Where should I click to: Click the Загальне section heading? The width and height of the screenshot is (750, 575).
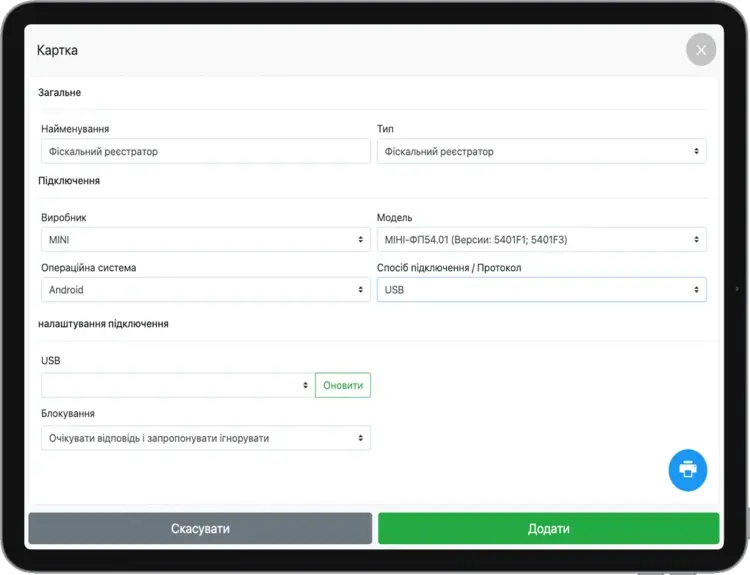(x=59, y=92)
